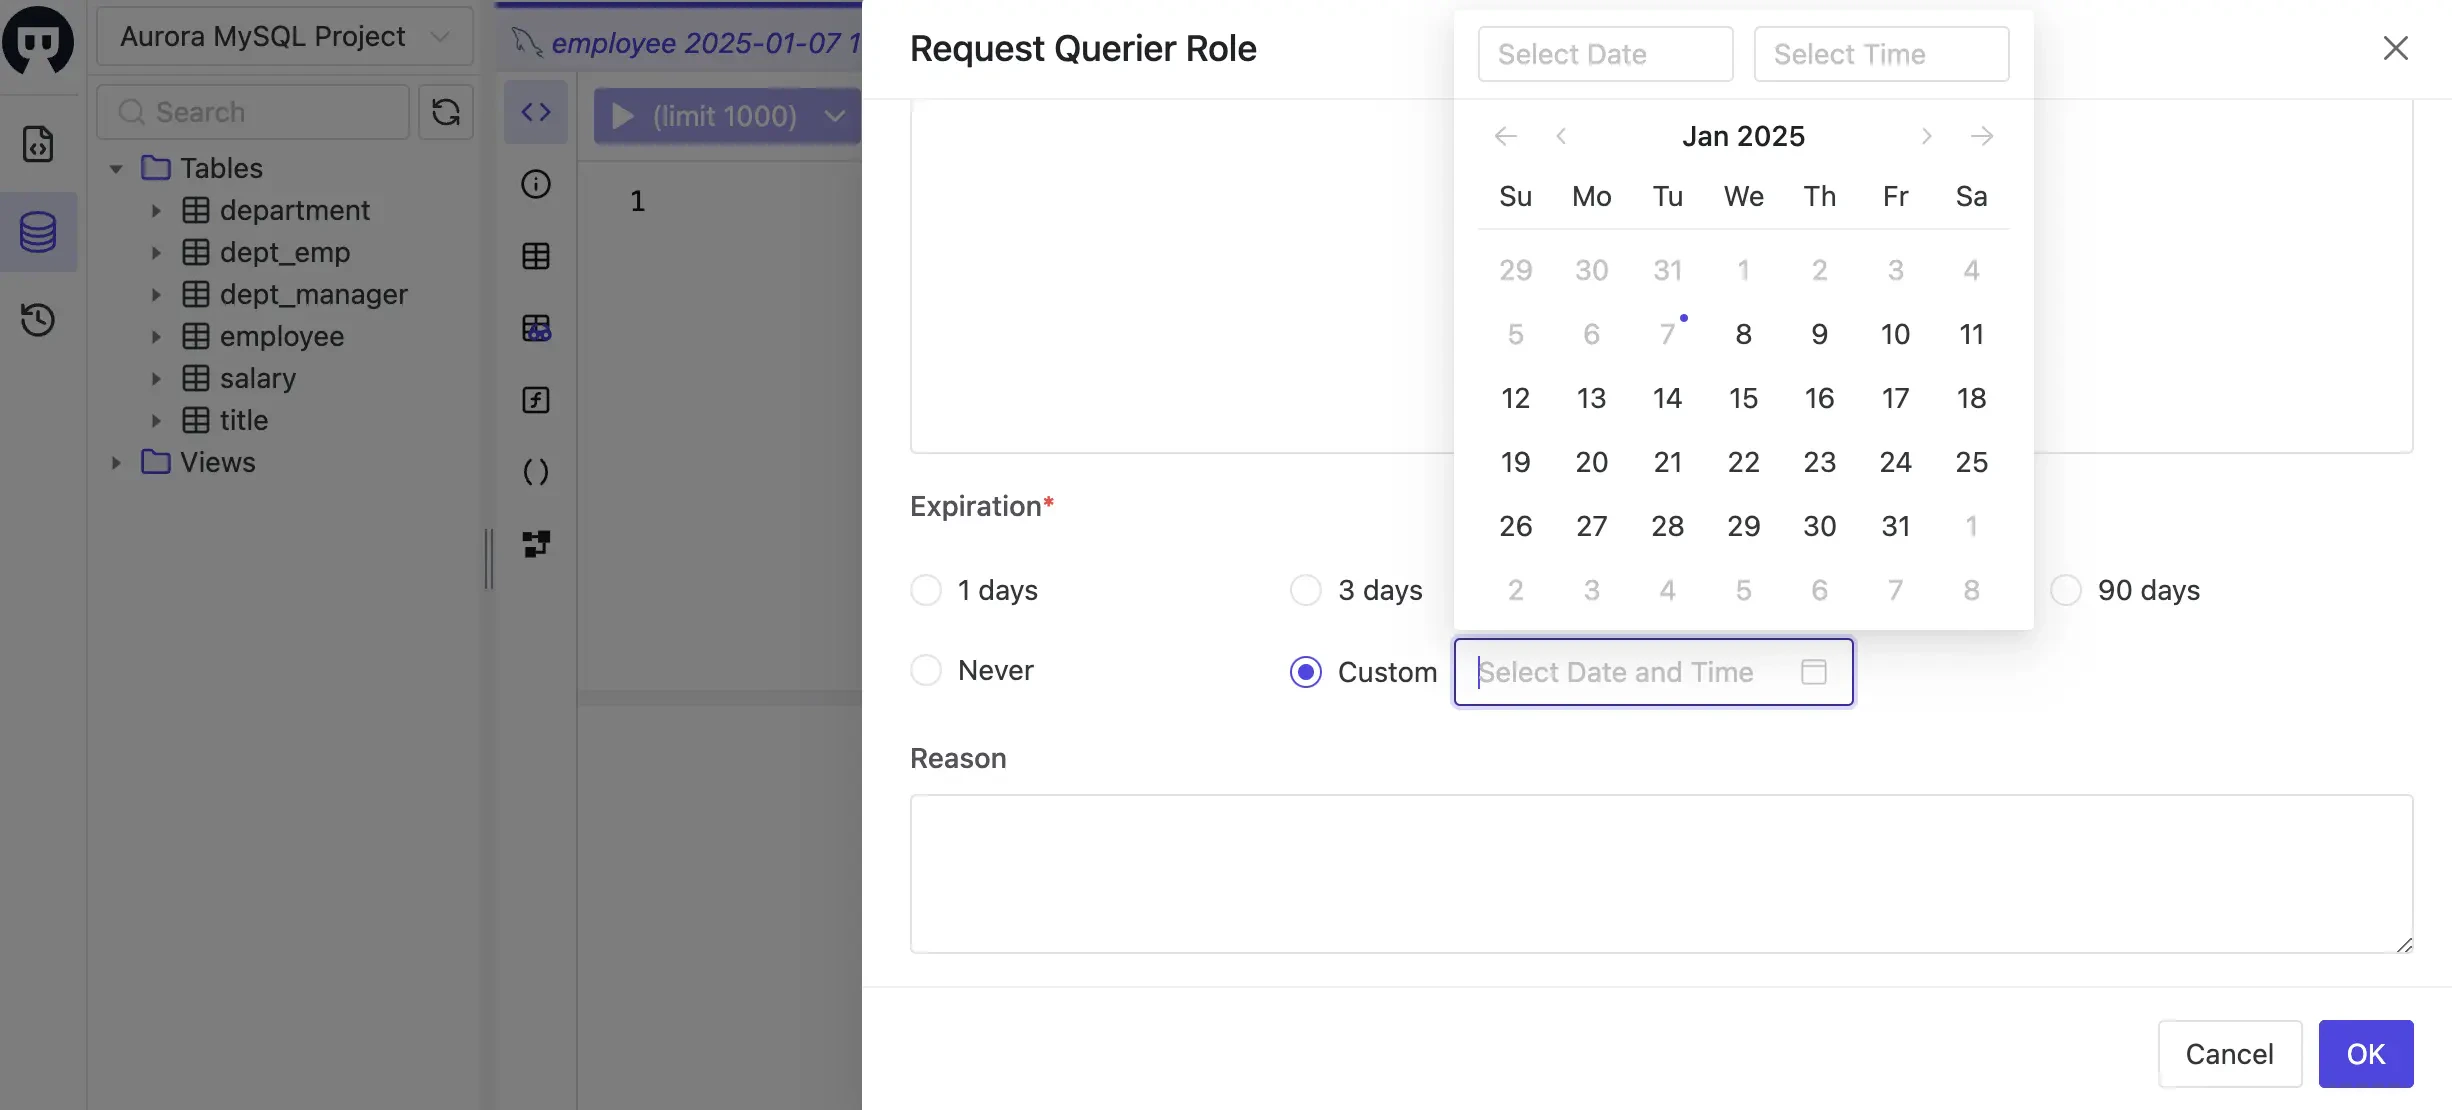Click the Select Time field
The image size is (2452, 1110).
click(x=1881, y=54)
